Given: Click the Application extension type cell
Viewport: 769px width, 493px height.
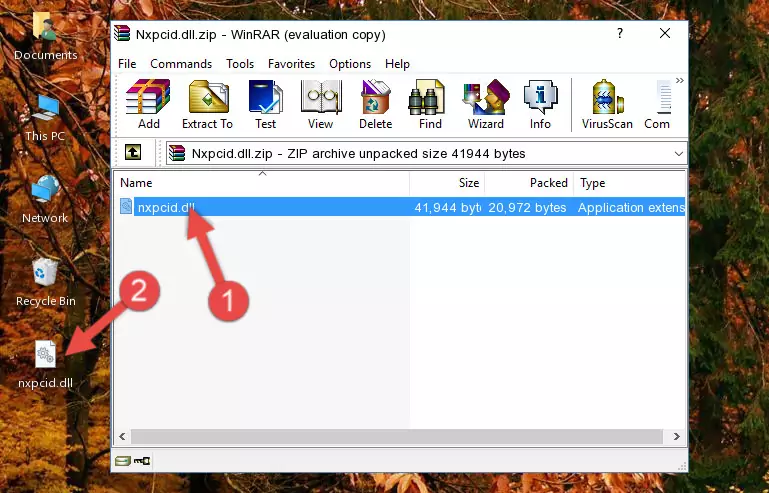Looking at the screenshot, I should pyautogui.click(x=631, y=208).
